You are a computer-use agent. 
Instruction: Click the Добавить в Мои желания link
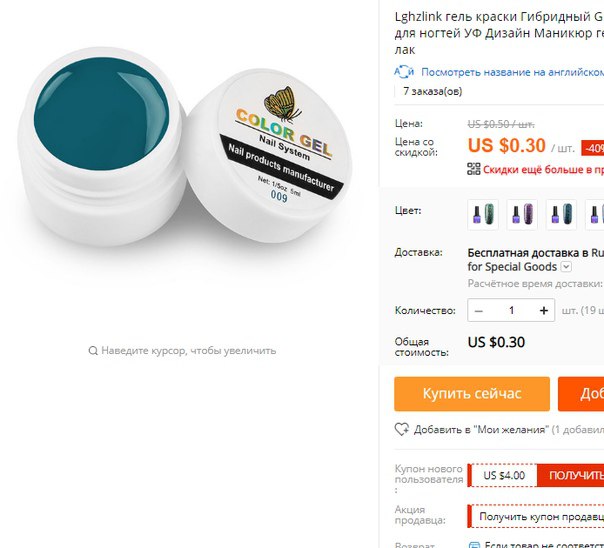point(480,429)
